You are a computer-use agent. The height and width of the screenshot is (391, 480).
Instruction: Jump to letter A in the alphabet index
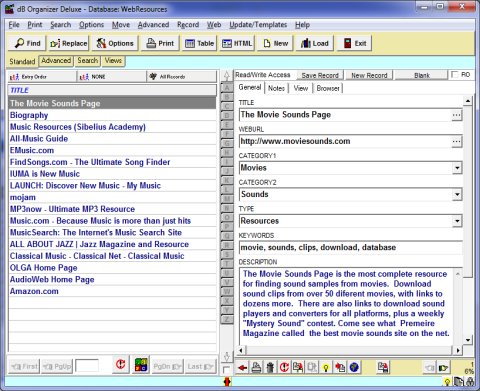[227, 88]
